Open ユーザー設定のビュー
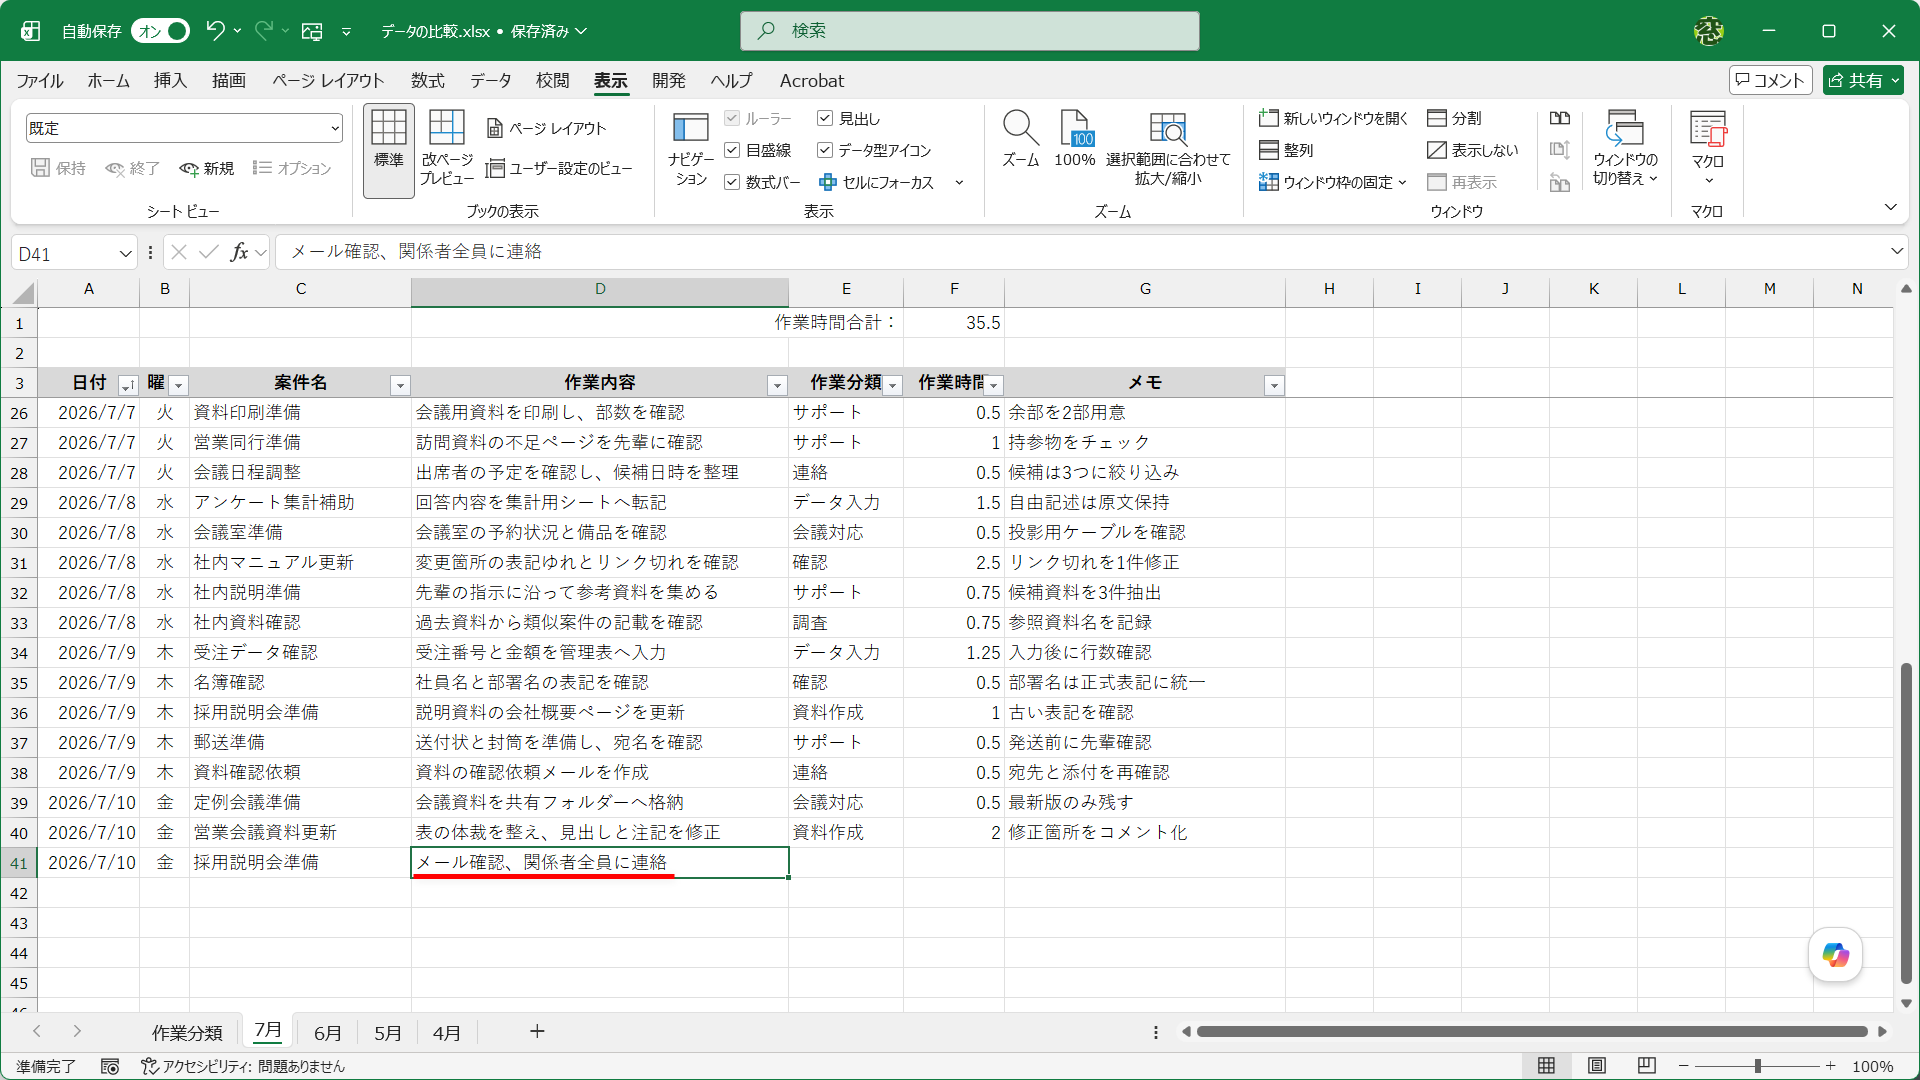 (x=559, y=168)
